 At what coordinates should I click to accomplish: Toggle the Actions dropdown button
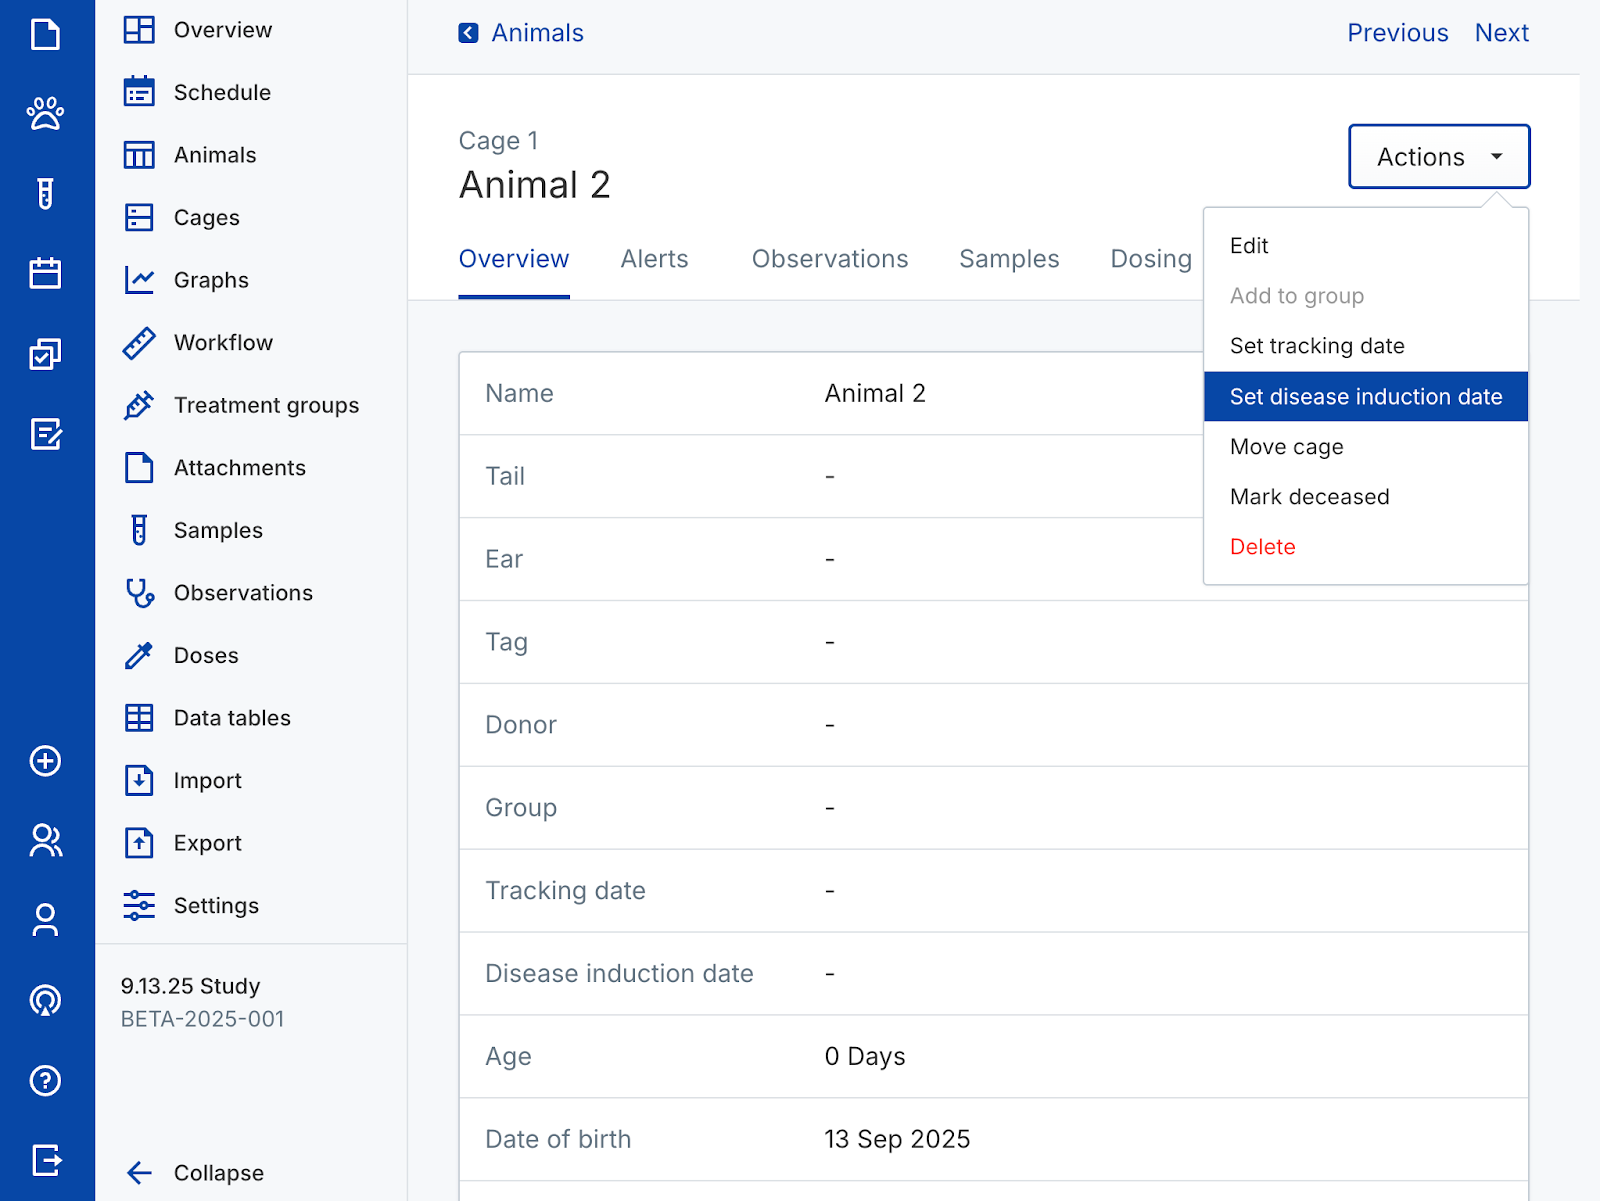pos(1438,157)
